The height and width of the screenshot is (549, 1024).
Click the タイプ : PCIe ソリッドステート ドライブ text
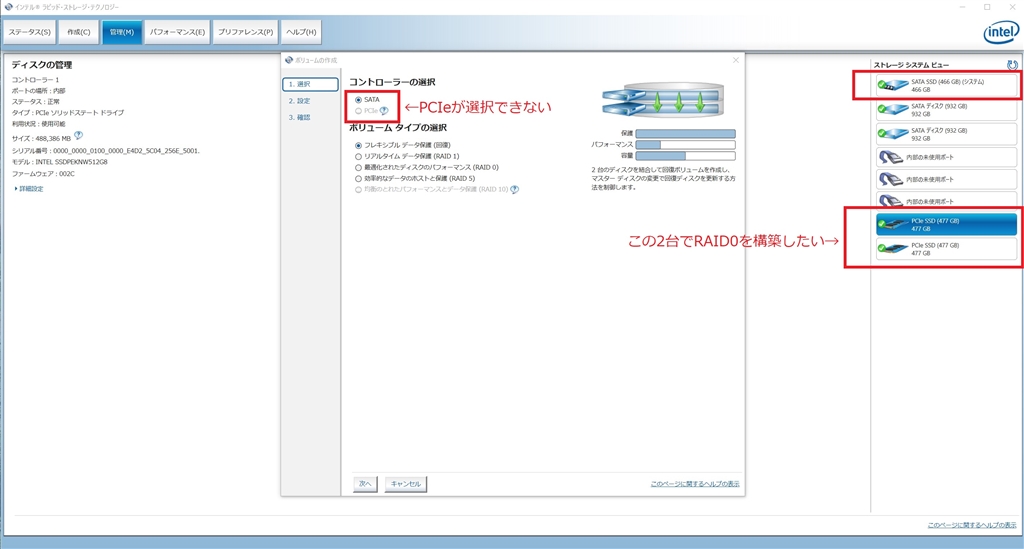[x=68, y=112]
